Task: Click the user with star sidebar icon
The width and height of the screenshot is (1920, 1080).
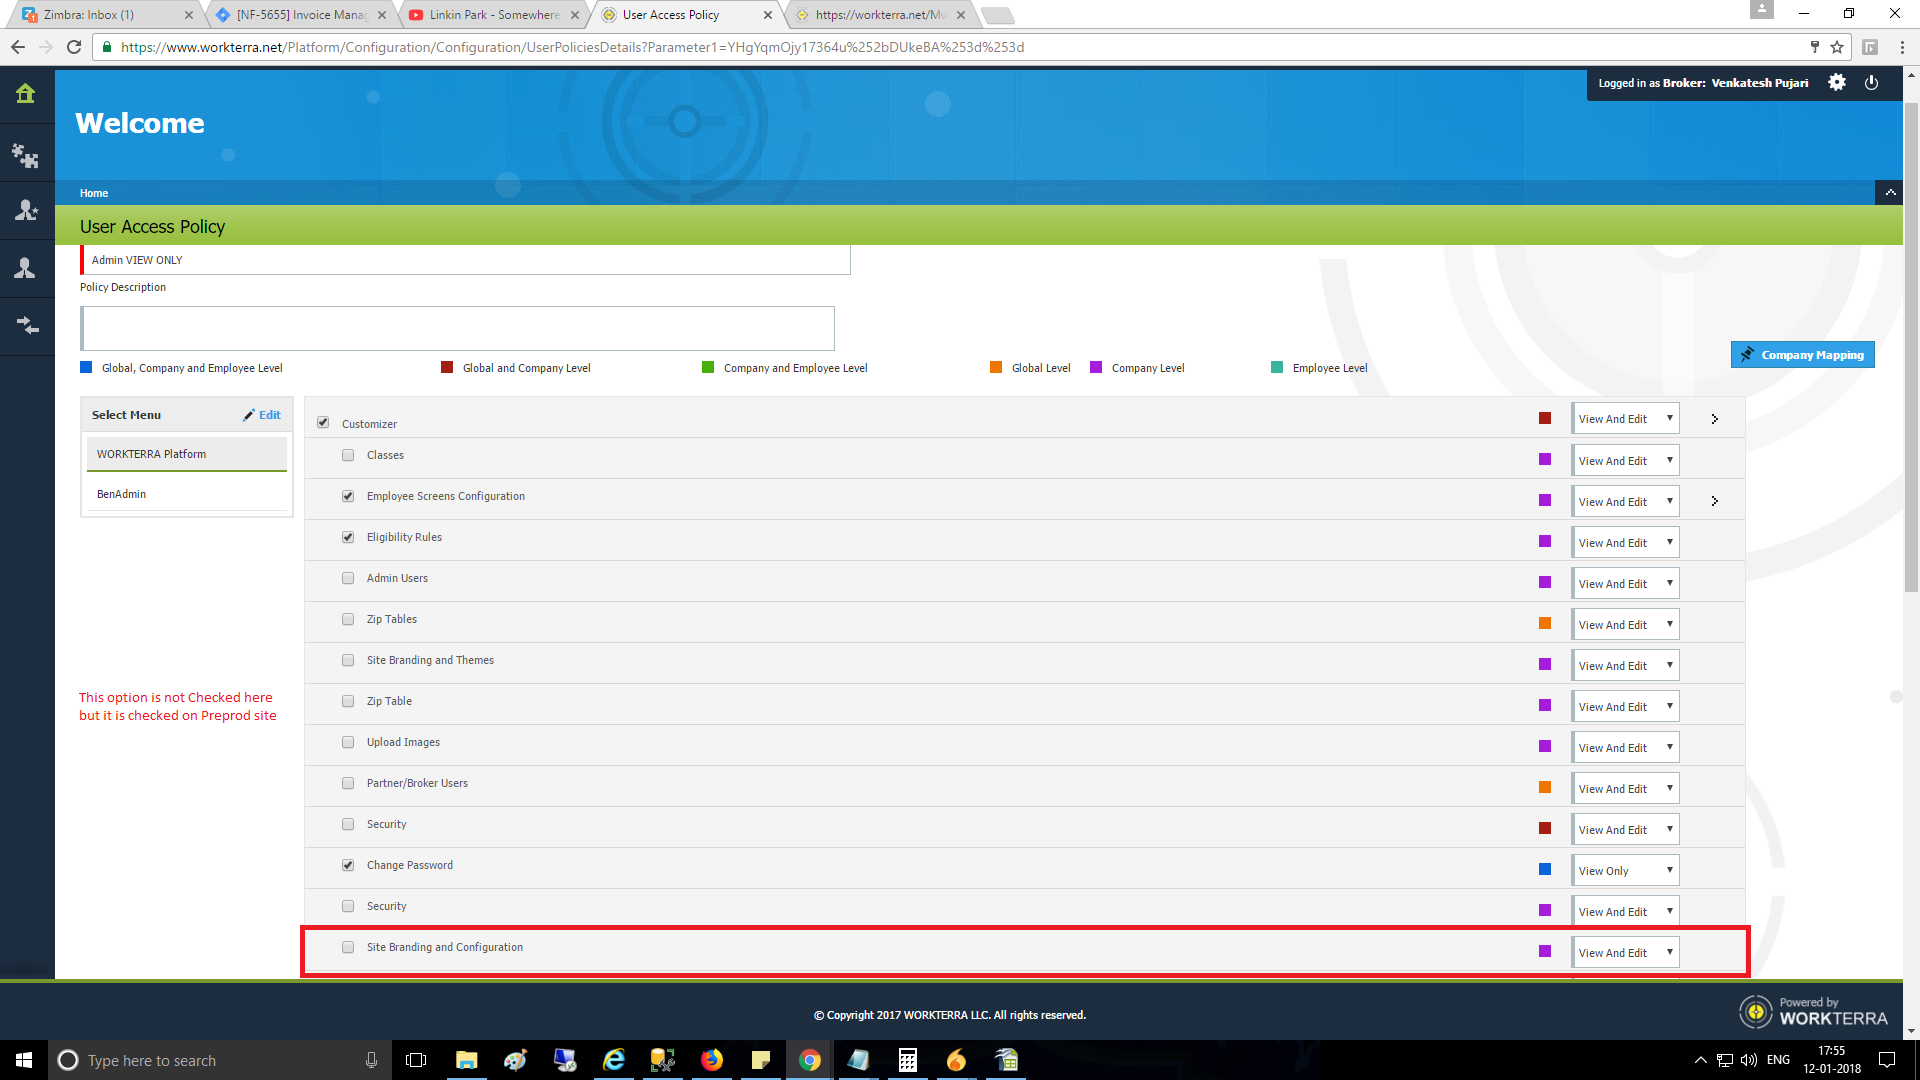Action: (x=26, y=210)
